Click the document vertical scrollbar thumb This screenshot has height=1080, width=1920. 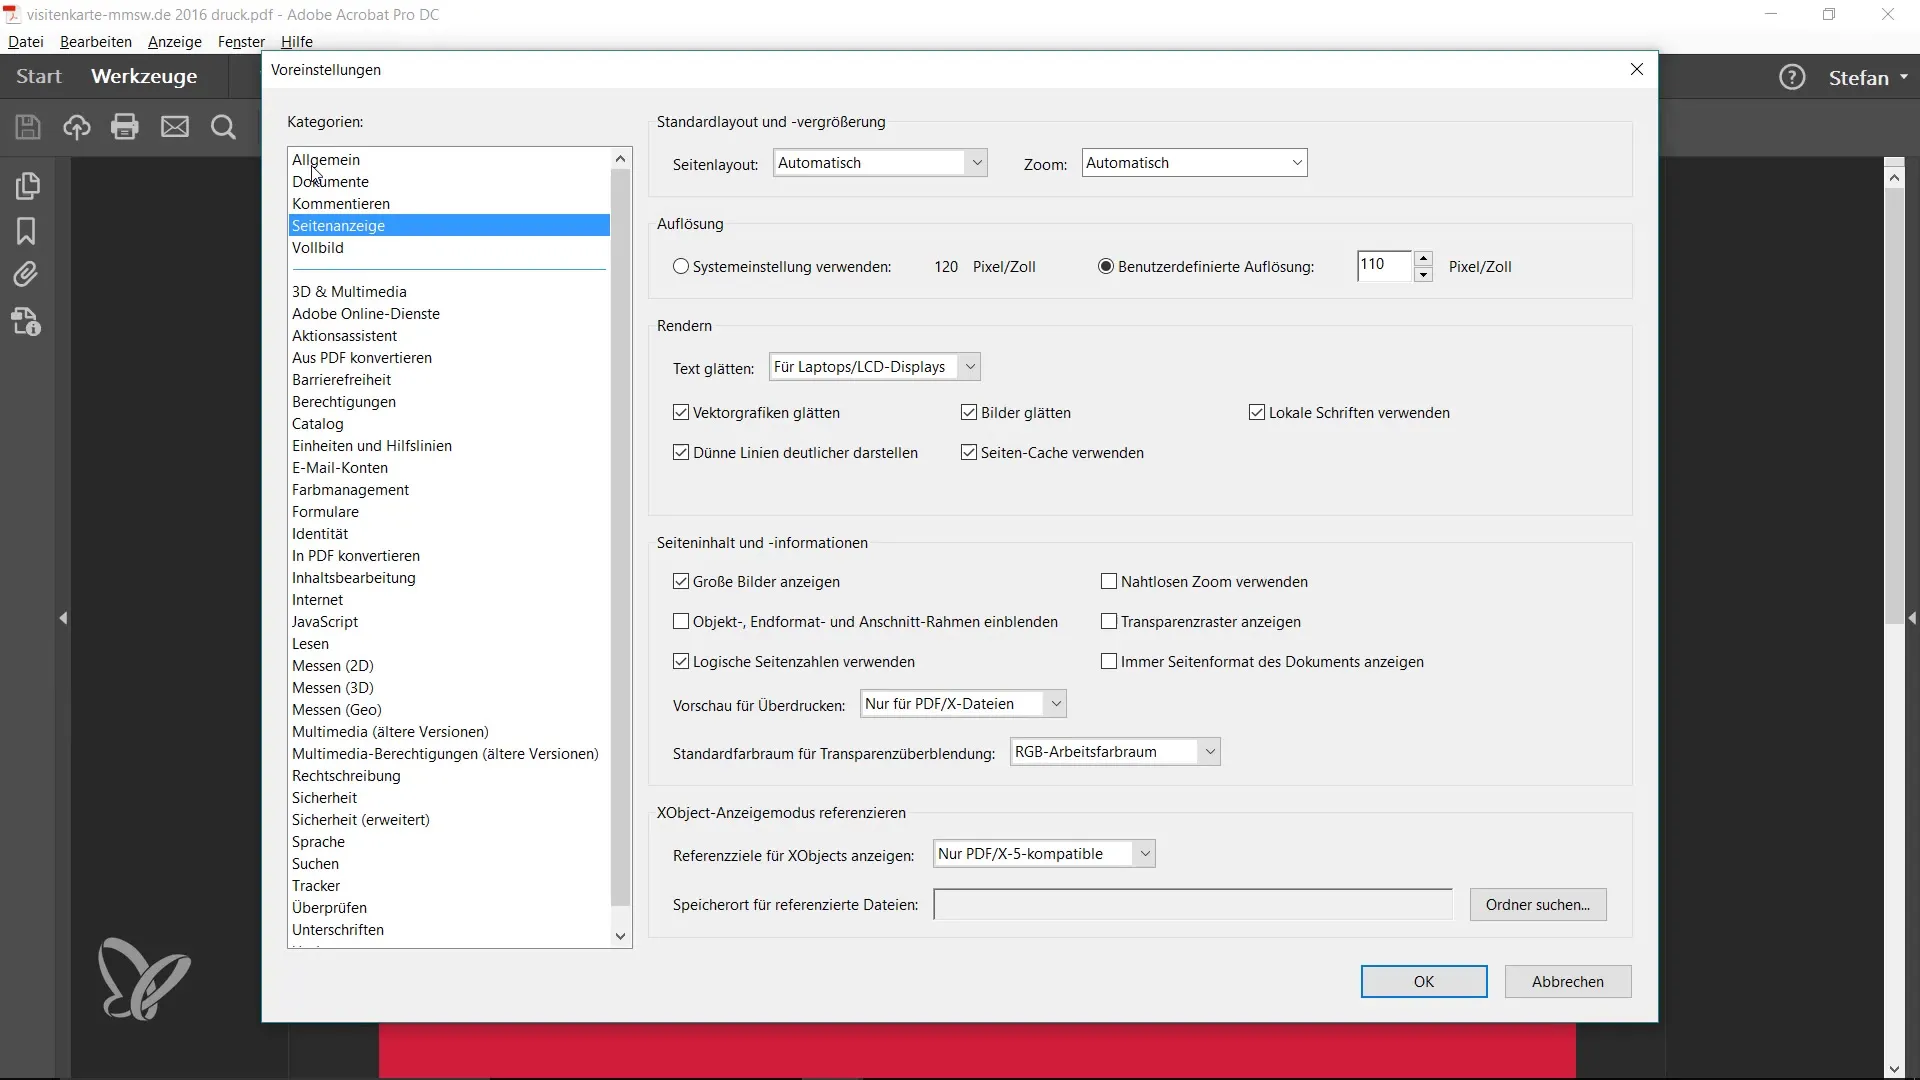1894,407
